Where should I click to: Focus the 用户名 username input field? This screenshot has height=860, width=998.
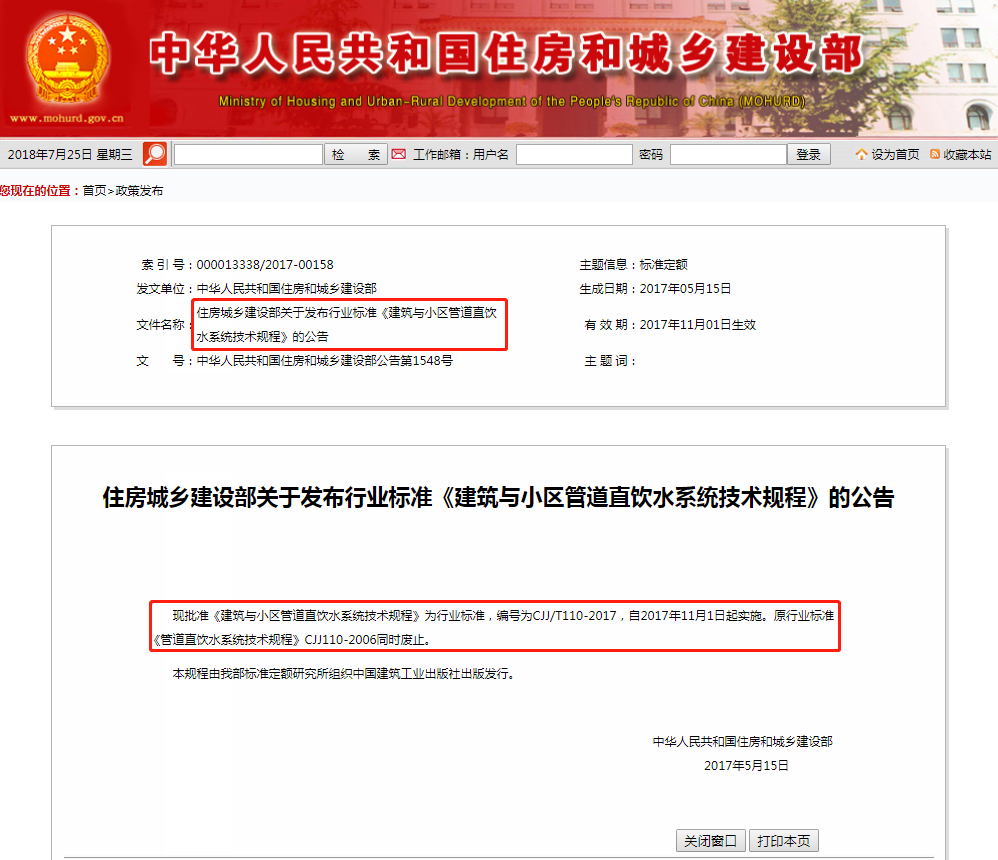tap(574, 155)
